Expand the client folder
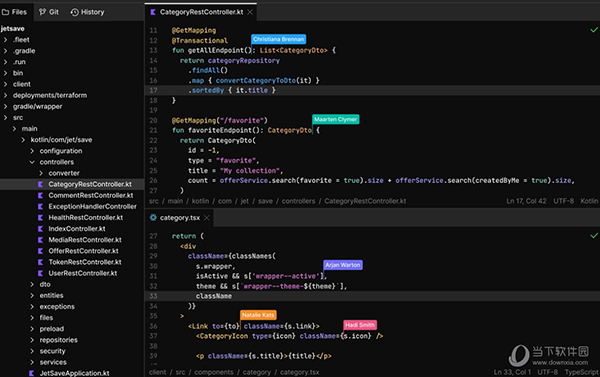 [x=5, y=84]
